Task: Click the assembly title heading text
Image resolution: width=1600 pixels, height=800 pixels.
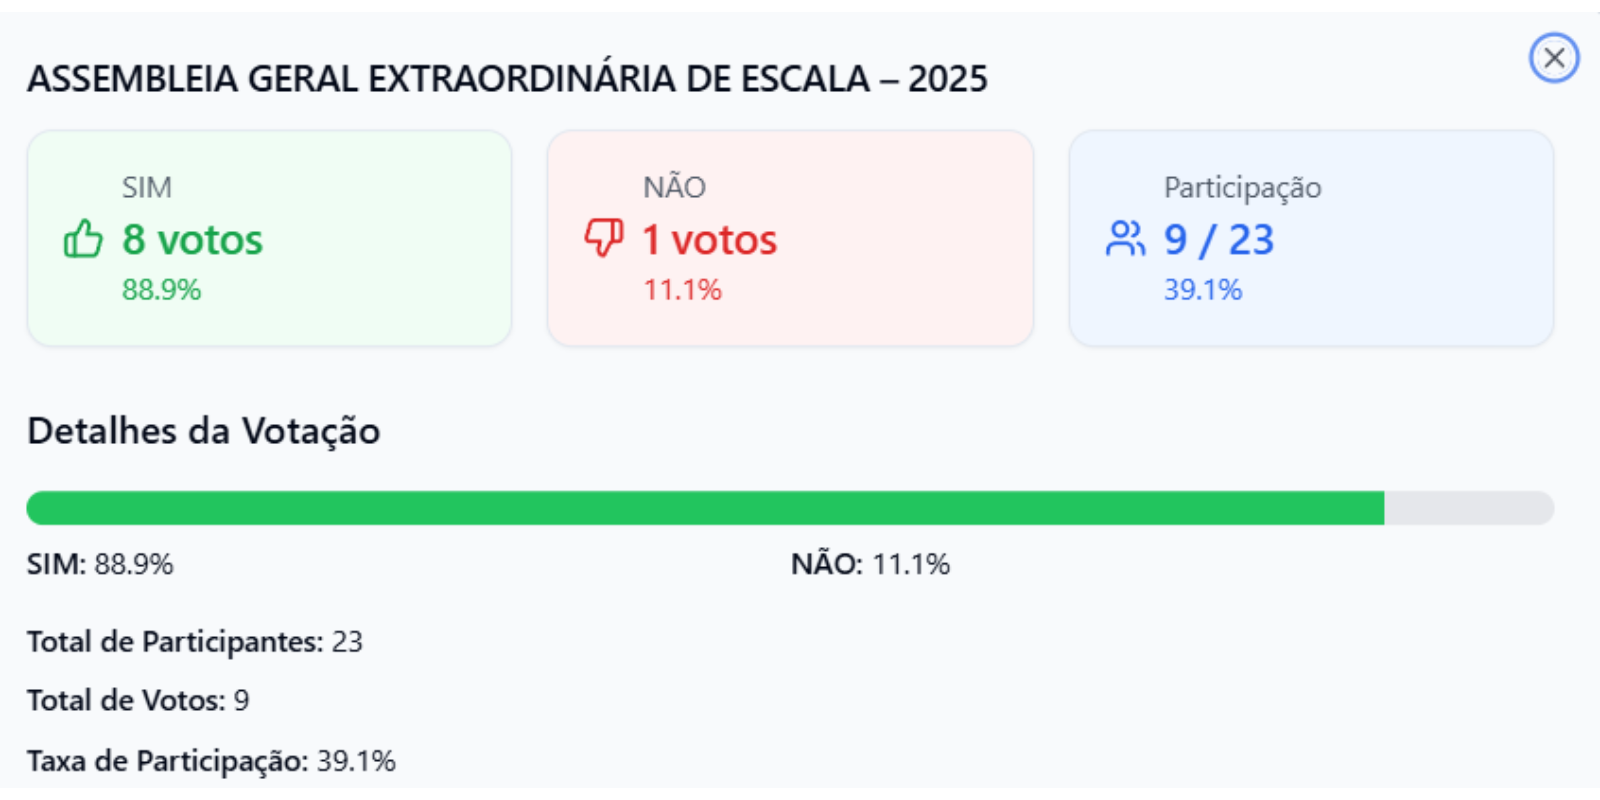Action: (x=507, y=79)
